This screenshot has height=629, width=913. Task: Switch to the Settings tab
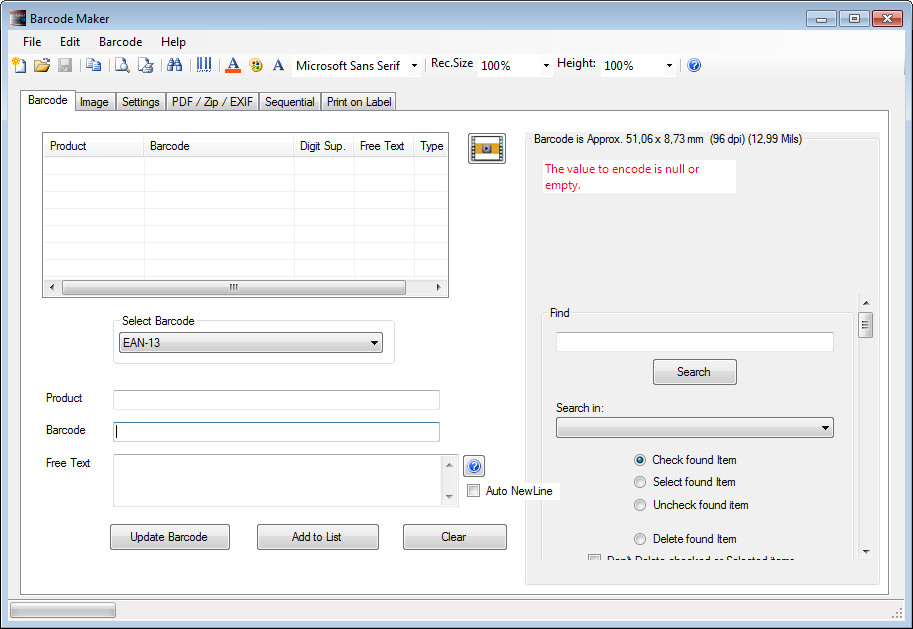point(140,102)
